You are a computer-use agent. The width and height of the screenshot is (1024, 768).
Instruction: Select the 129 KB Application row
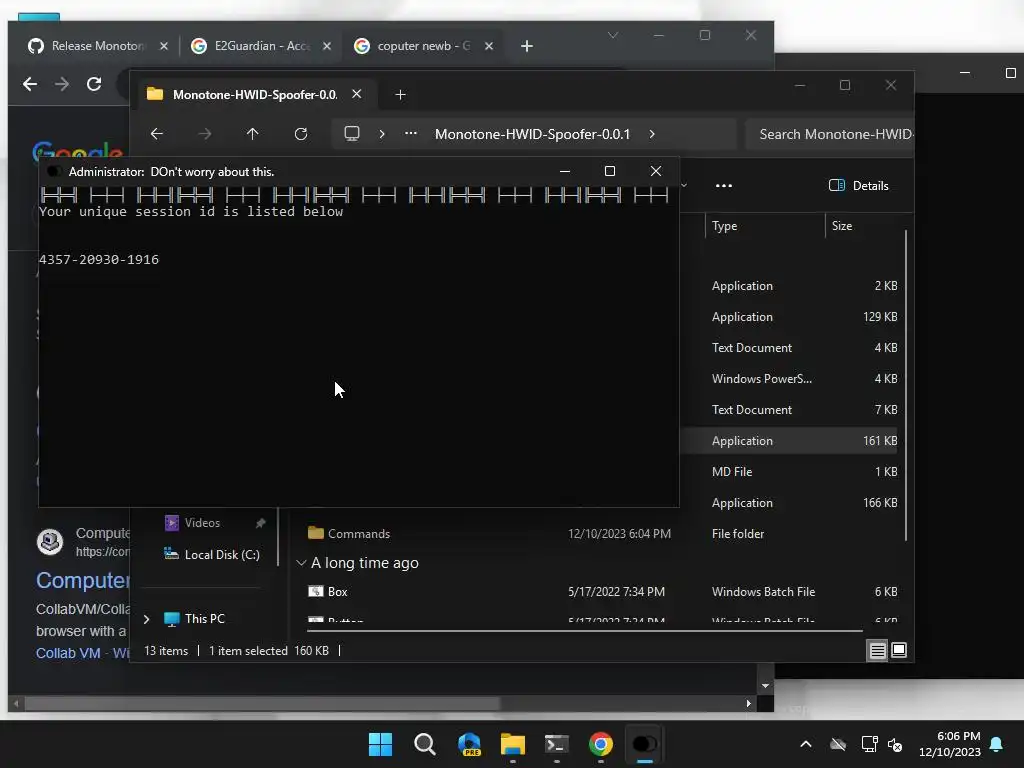[789, 317]
